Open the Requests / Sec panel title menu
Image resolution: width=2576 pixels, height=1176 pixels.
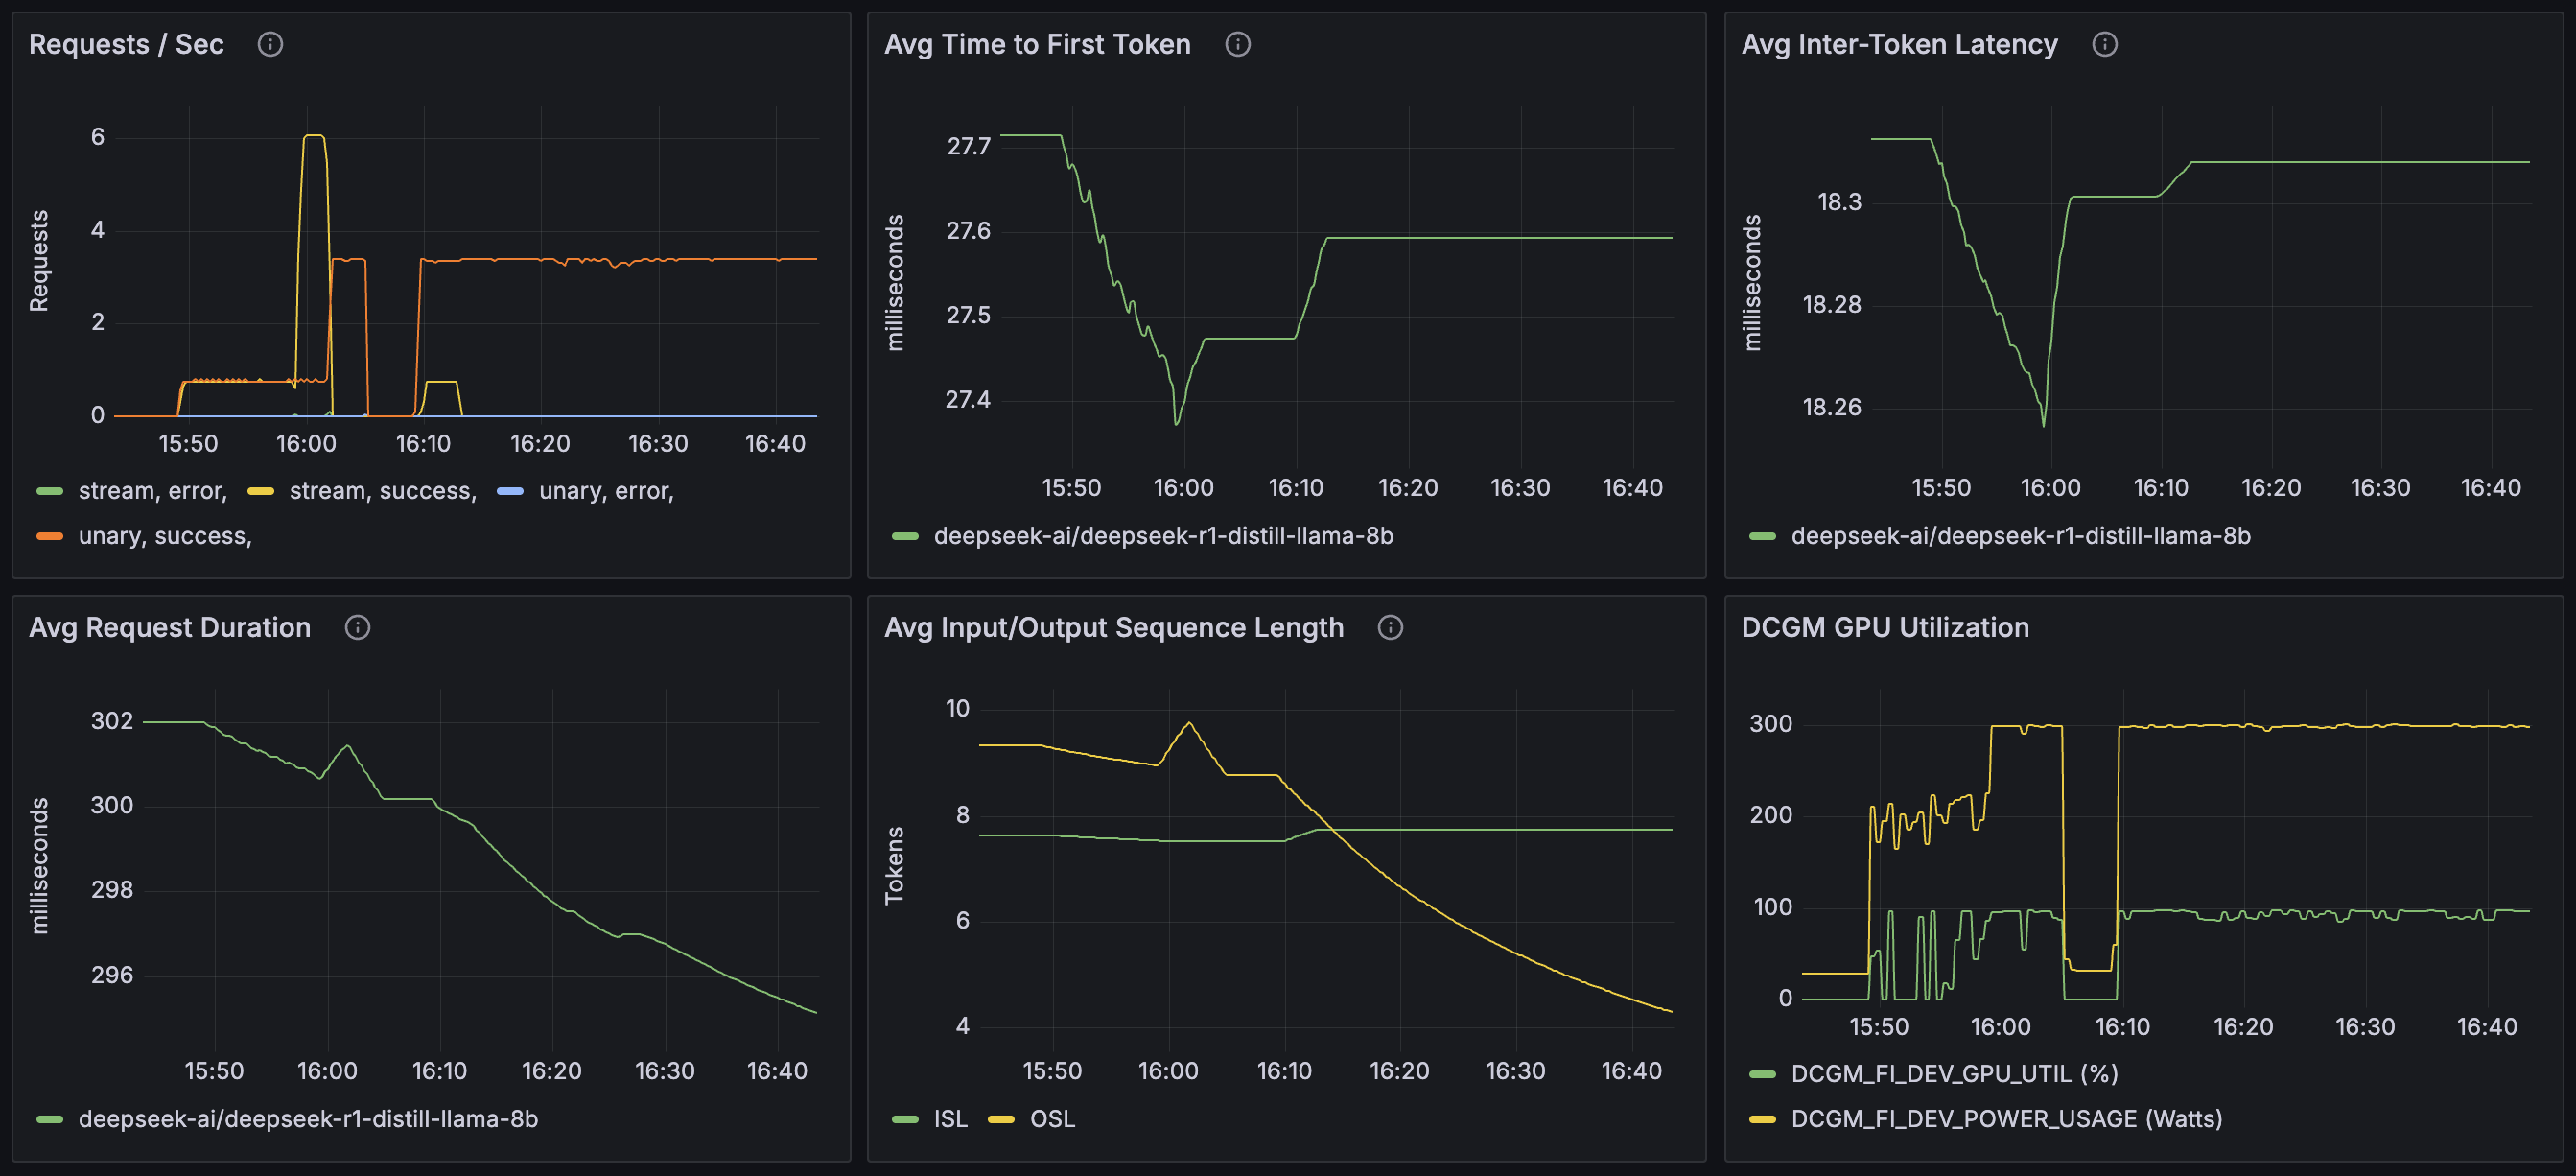[126, 44]
